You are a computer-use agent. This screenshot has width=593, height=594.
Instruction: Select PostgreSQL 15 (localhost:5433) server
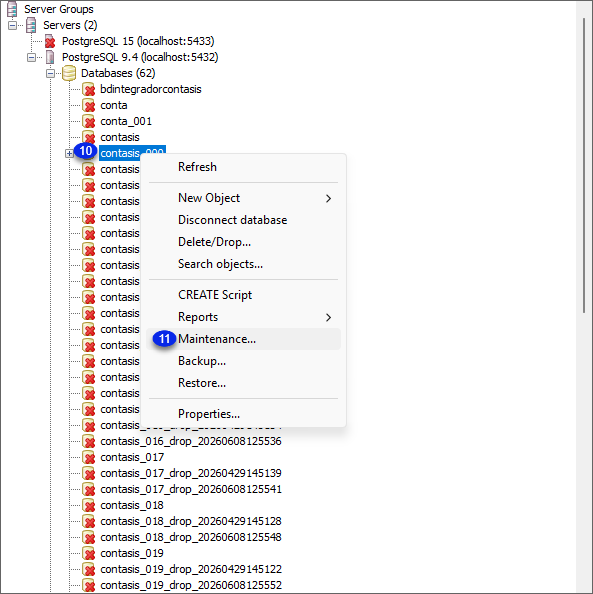click(x=138, y=41)
